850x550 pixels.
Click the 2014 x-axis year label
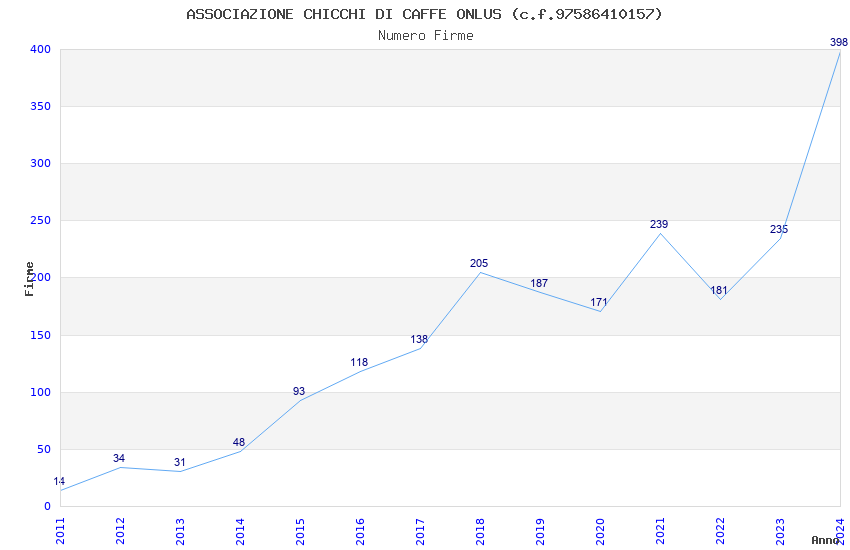coord(240,532)
